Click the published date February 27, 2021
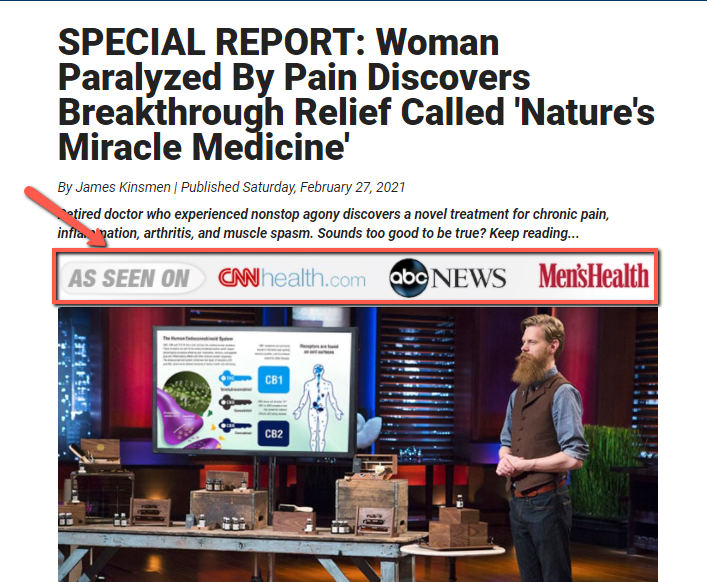The image size is (707, 582). pos(353,187)
